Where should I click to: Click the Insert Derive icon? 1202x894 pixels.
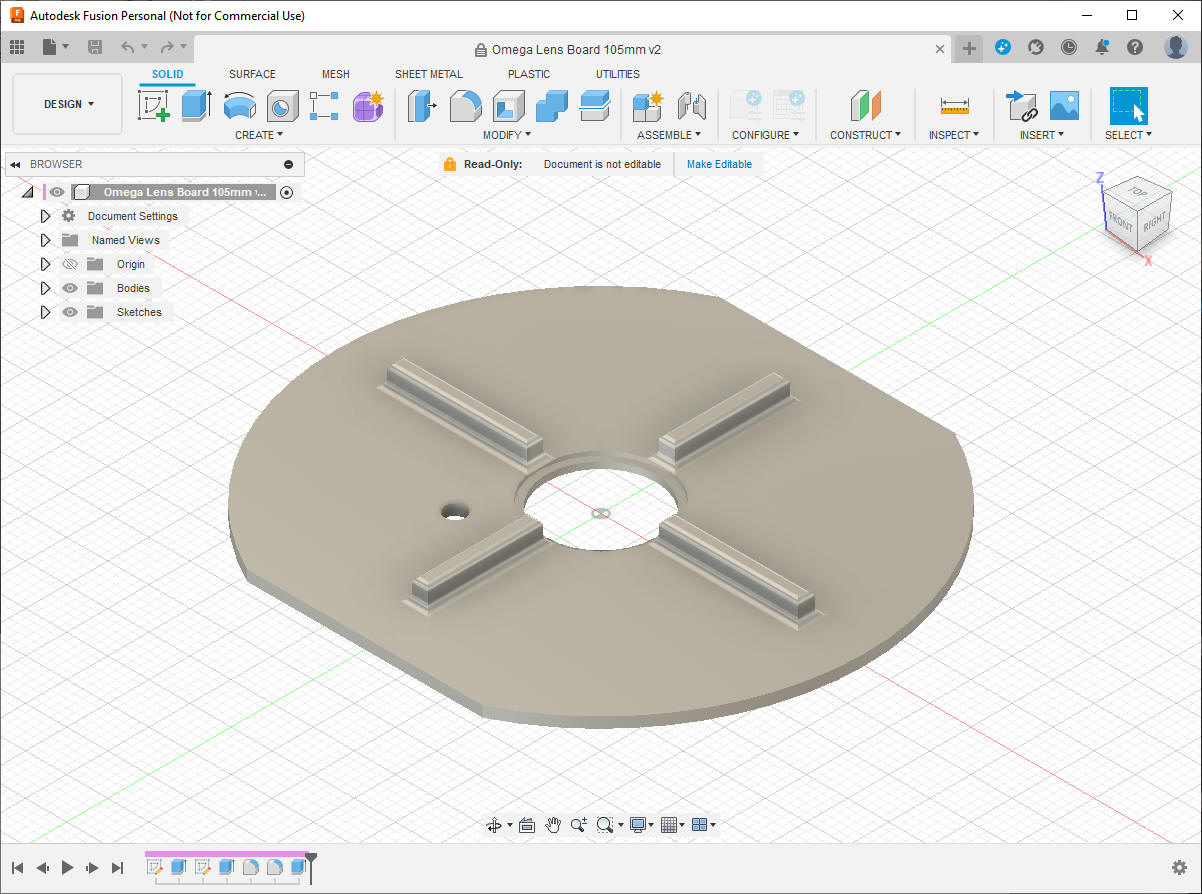1021,105
